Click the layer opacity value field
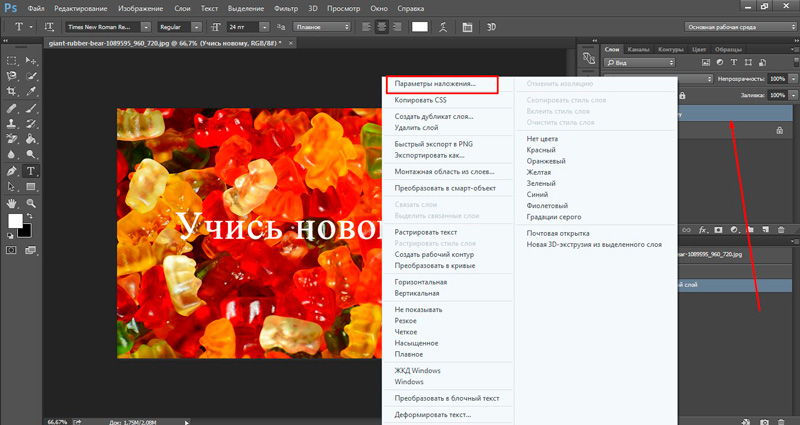The width and height of the screenshot is (800, 425). click(777, 77)
